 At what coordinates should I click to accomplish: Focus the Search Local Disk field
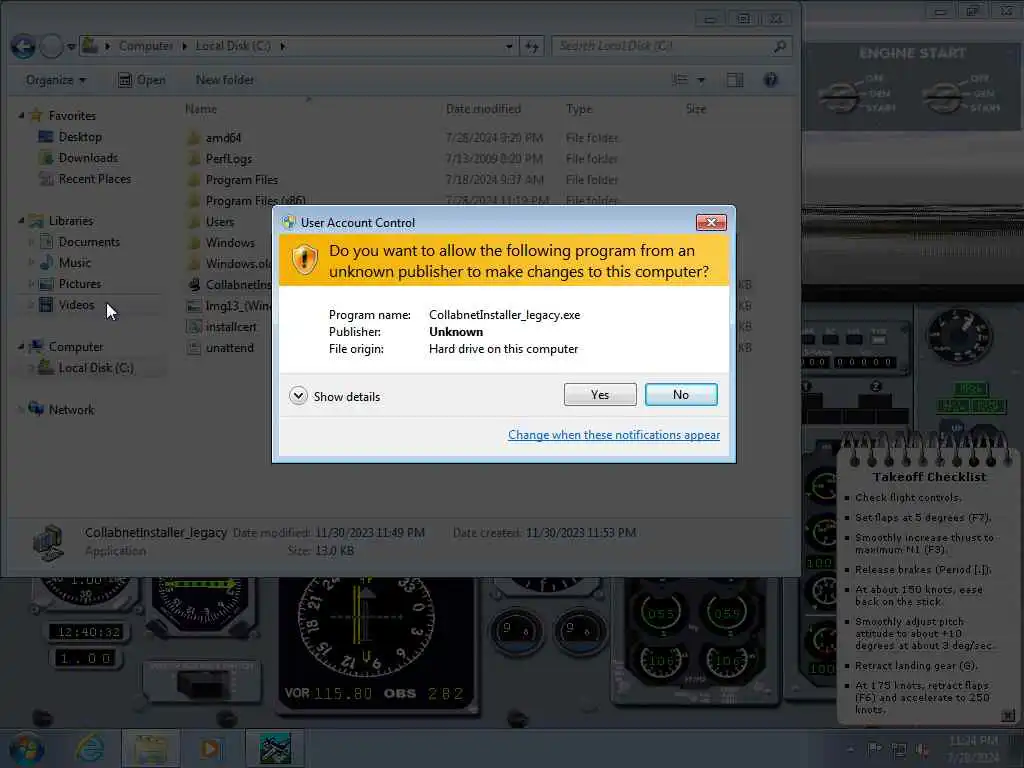671,46
